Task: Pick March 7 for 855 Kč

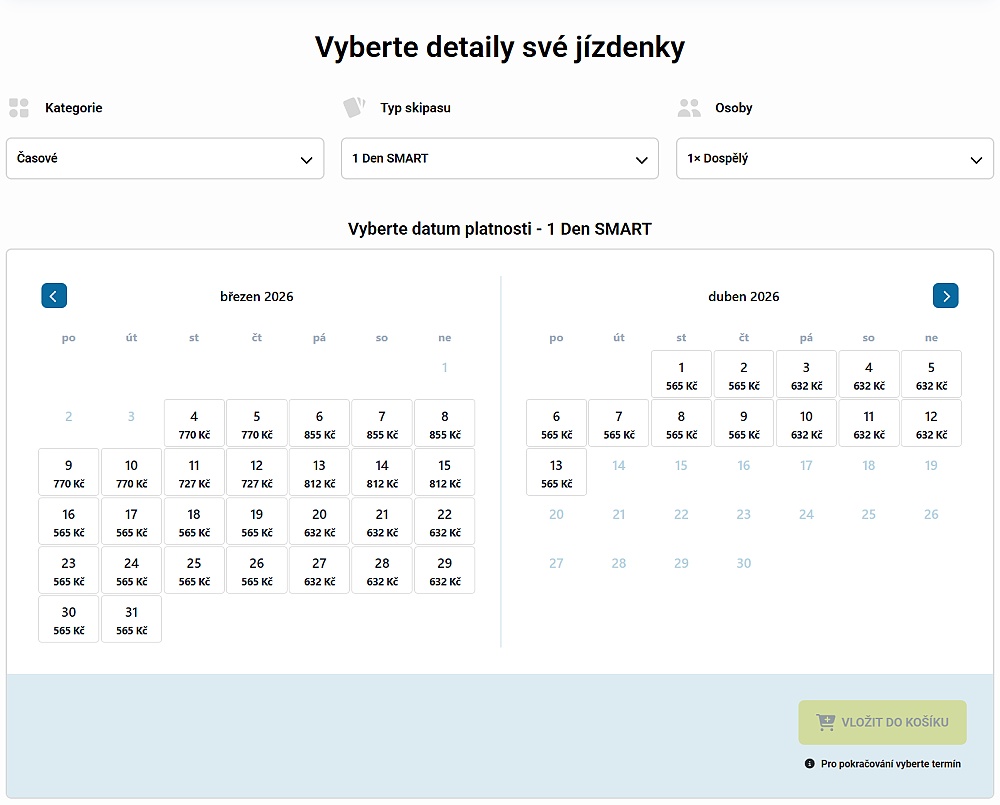Action: point(382,423)
